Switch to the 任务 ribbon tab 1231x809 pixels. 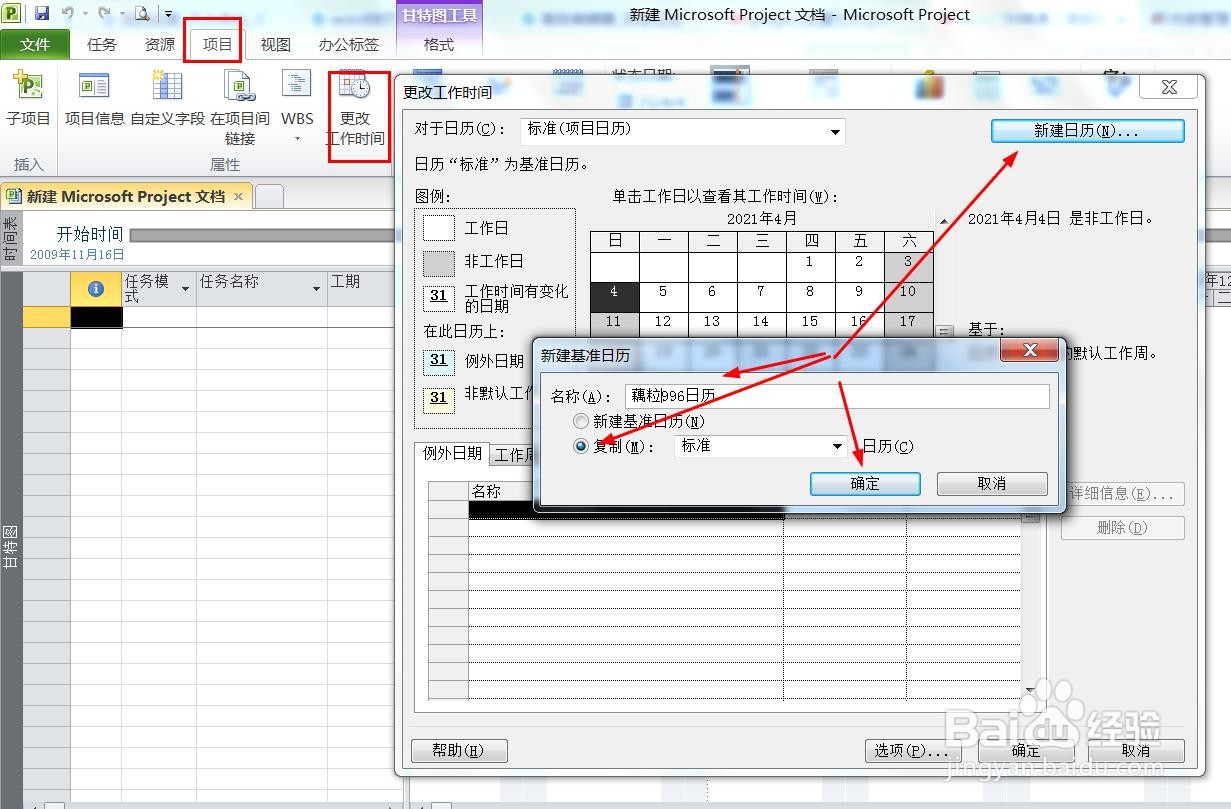point(102,44)
